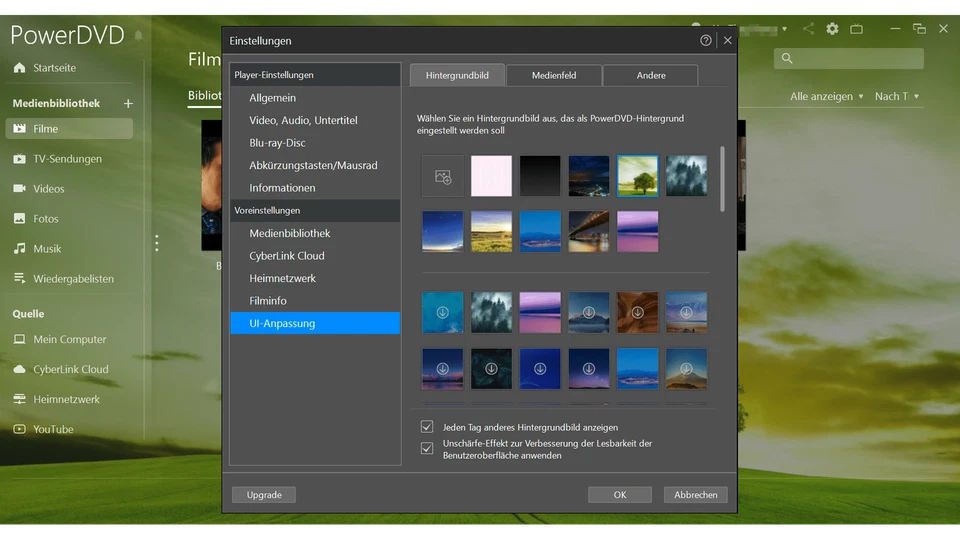
Task: Open help in Einstellungen dialog
Action: pos(706,41)
